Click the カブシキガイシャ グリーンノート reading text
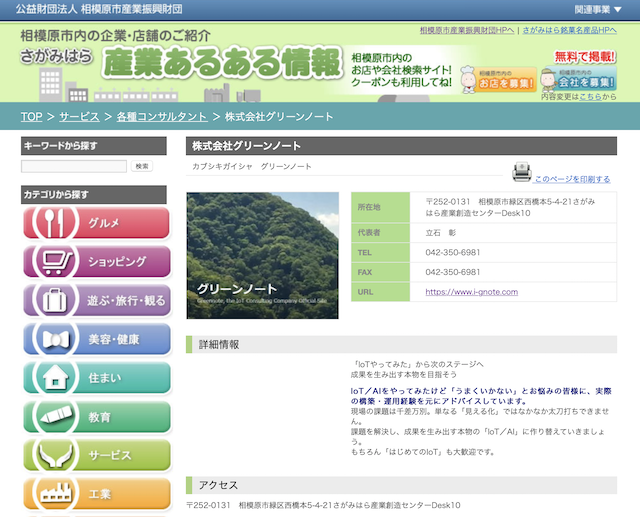Image resolution: width=640 pixels, height=517 pixels. (251, 166)
